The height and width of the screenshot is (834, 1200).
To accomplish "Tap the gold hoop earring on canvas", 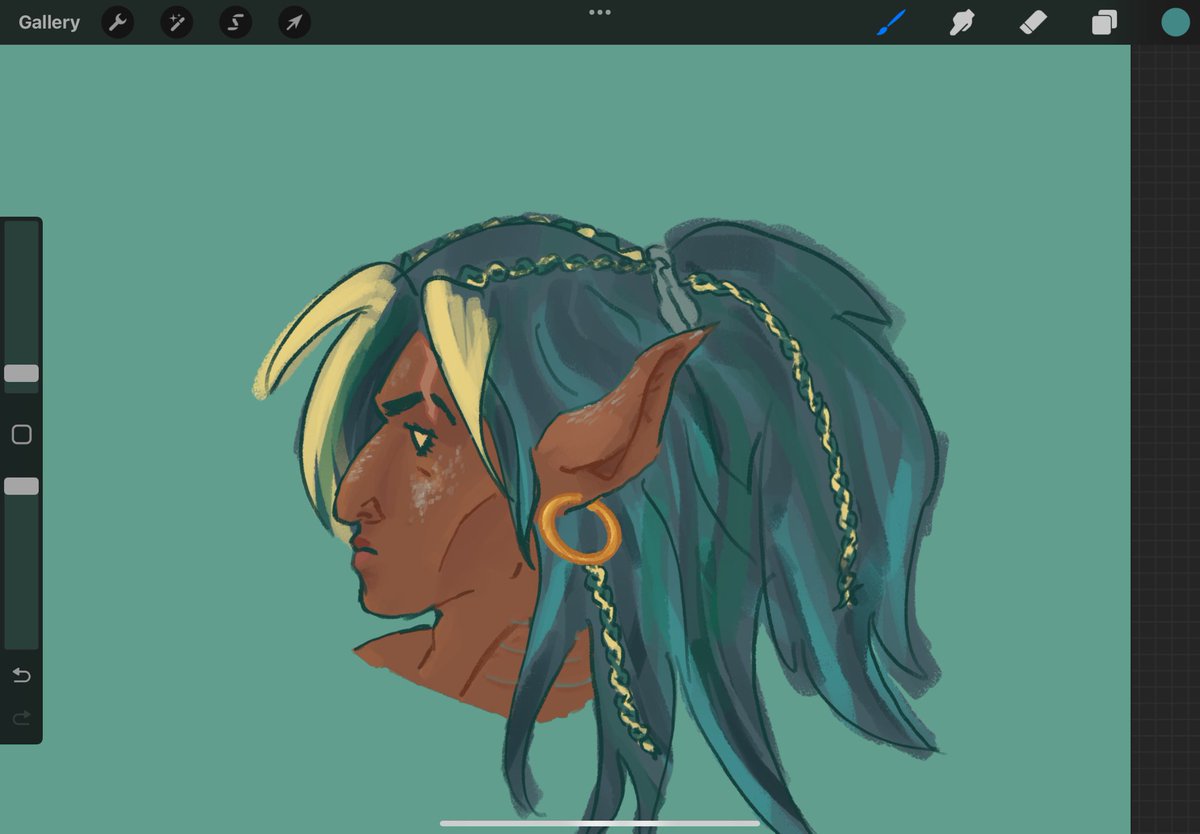I will [x=579, y=529].
